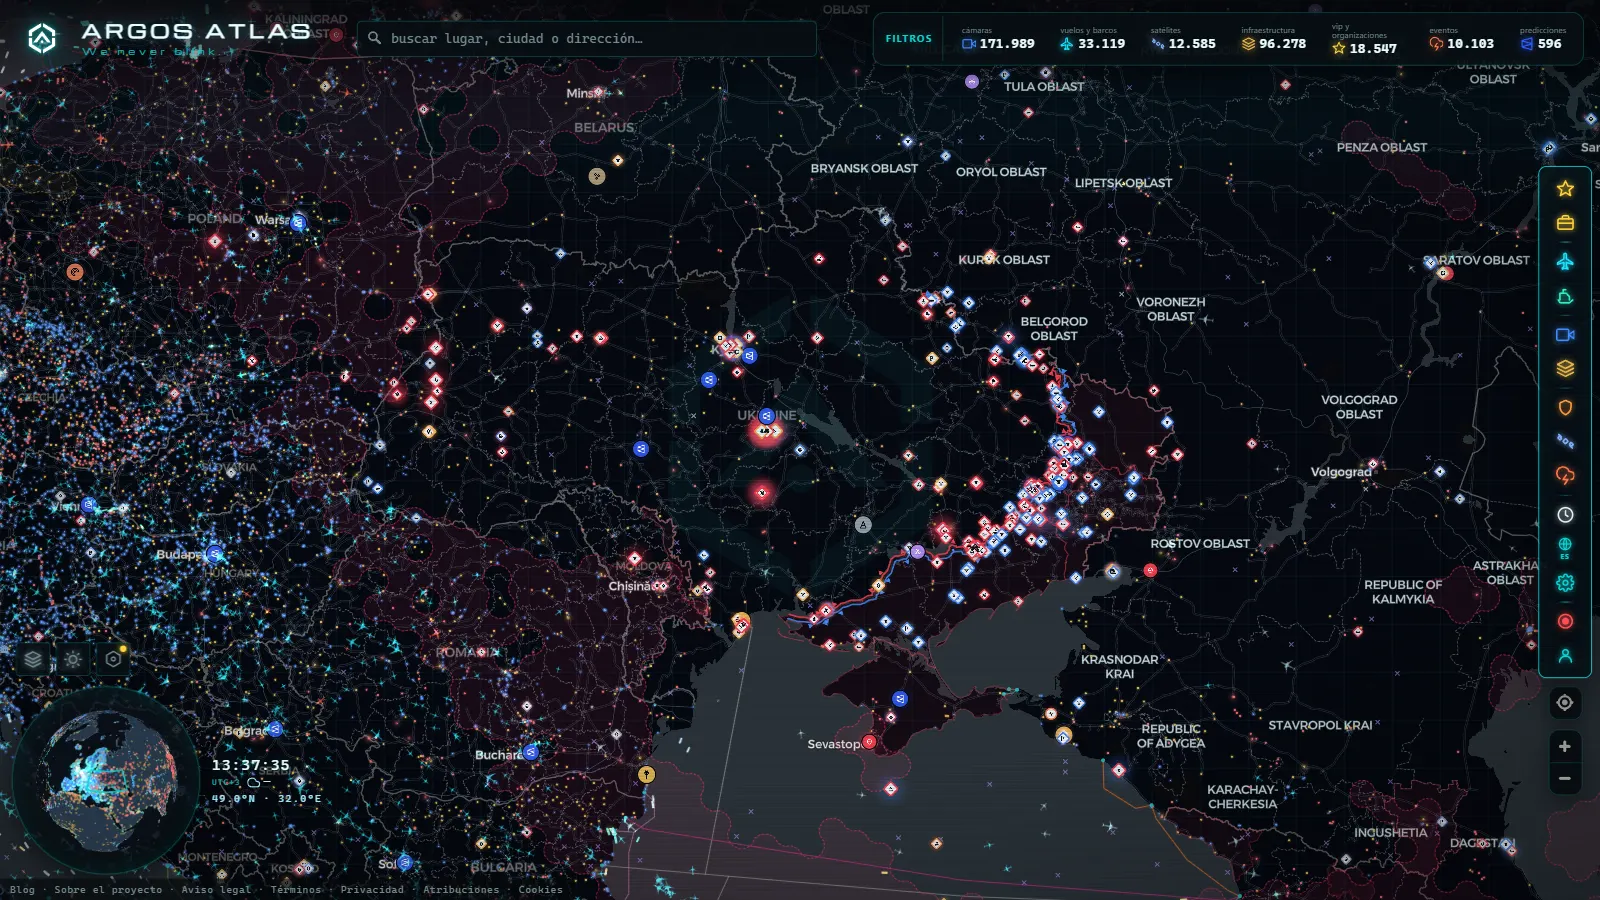The width and height of the screenshot is (1600, 900).
Task: Toggle the hexagon button with yellow dot
Action: (113, 659)
